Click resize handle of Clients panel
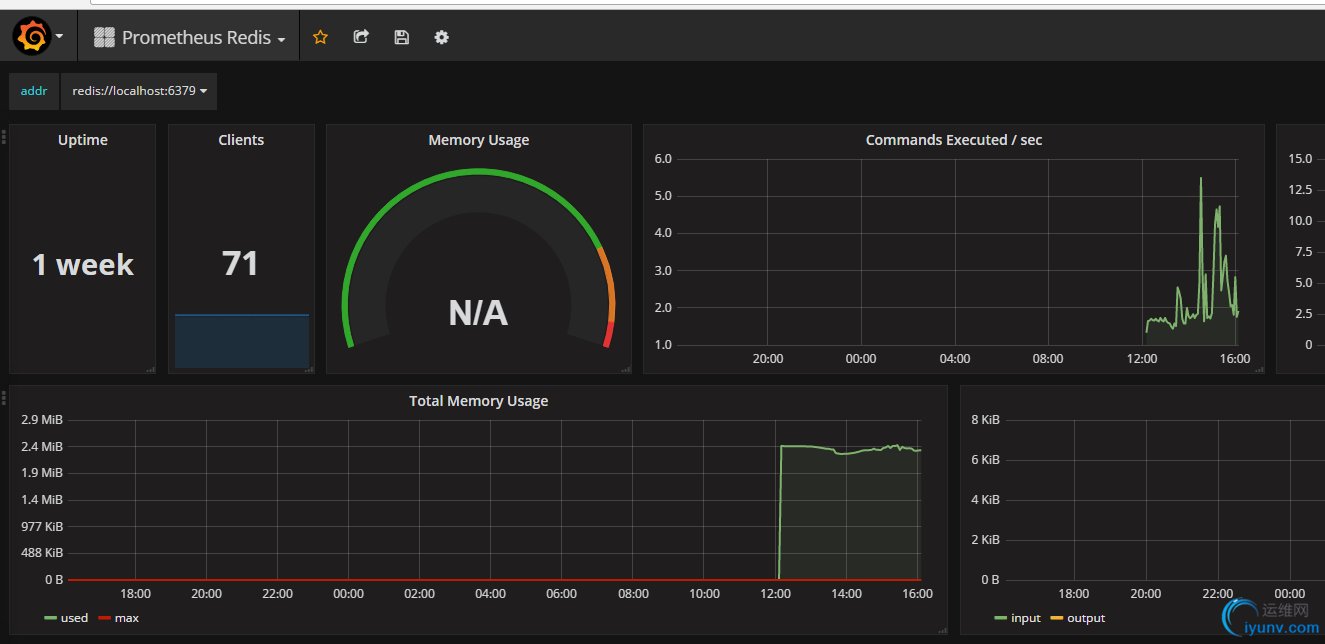This screenshot has height=644, width=1325. (309, 369)
